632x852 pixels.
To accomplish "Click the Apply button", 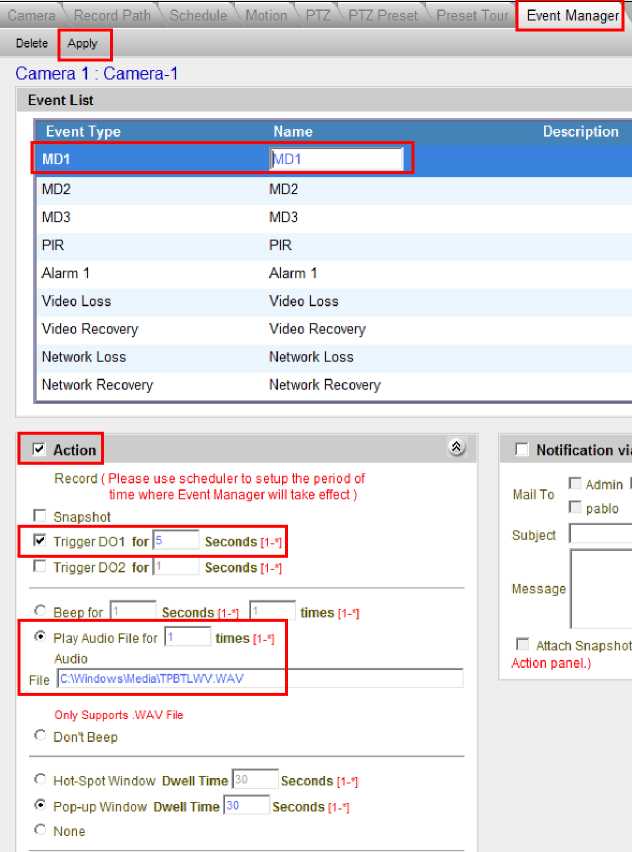I will coord(83,44).
